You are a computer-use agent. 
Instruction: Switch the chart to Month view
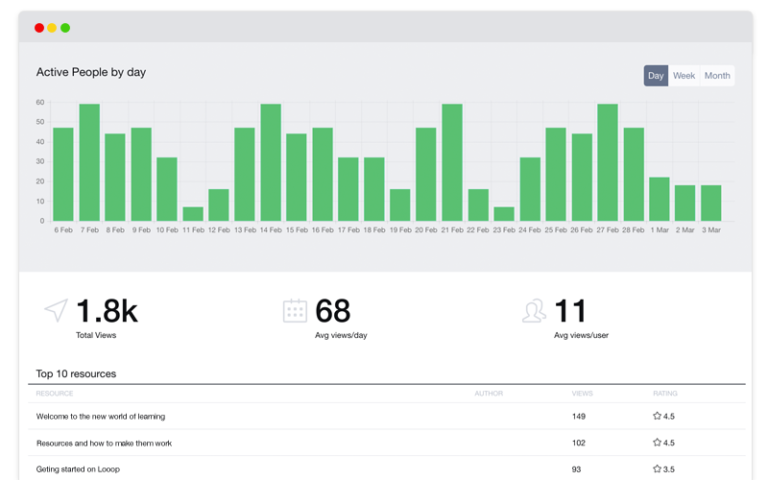point(717,76)
